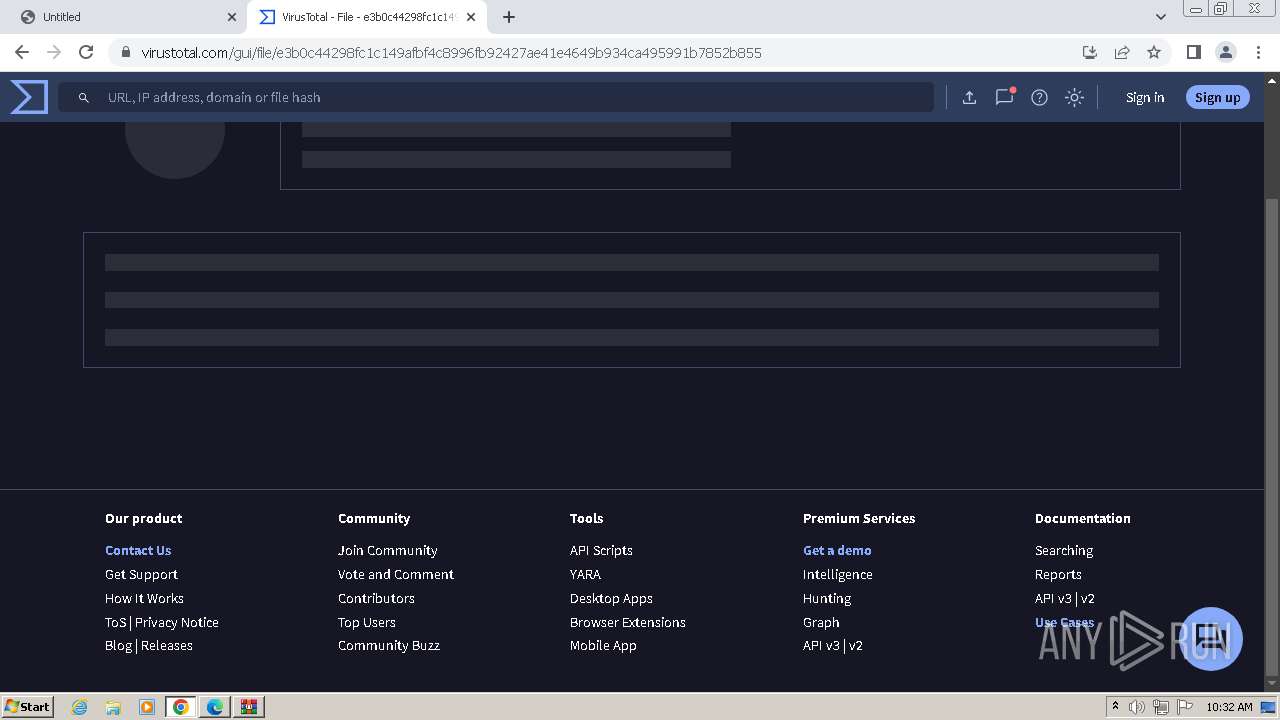The image size is (1280, 720).
Task: Open Microsoft Edge taskbar icon
Action: tap(215, 706)
